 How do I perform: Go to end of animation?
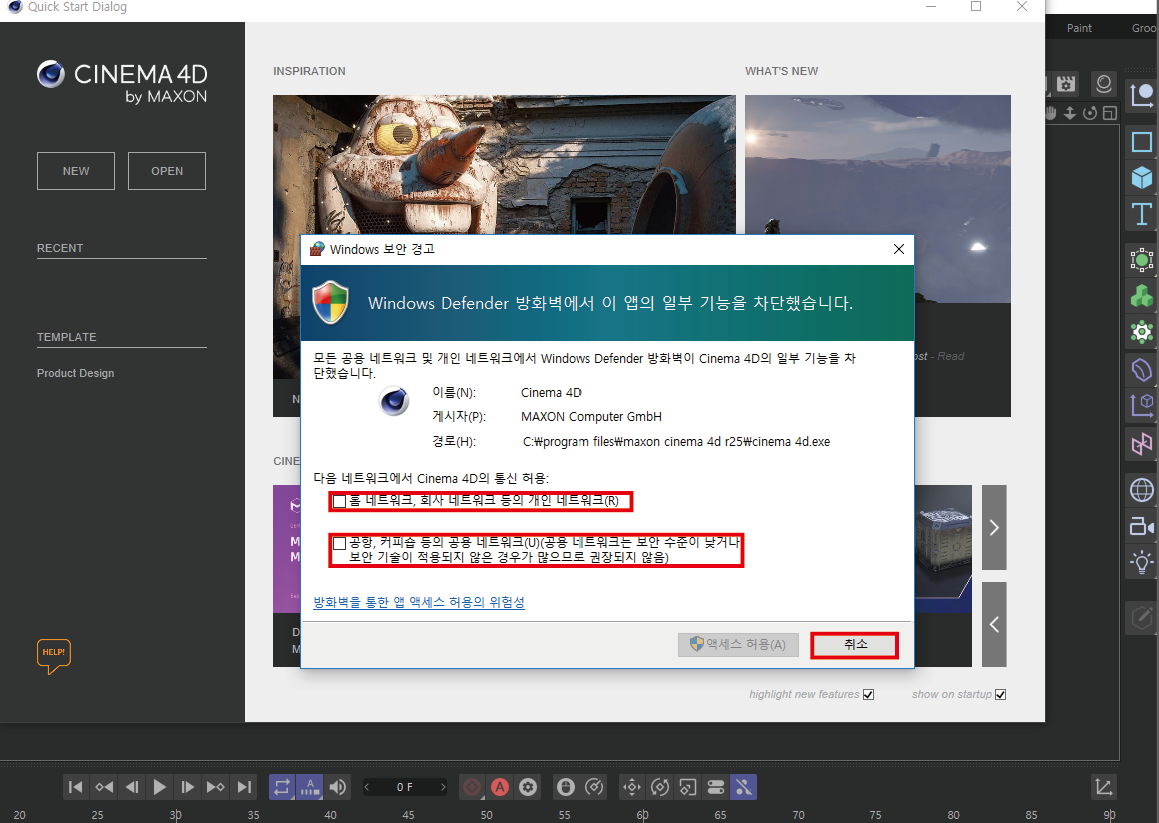244,787
